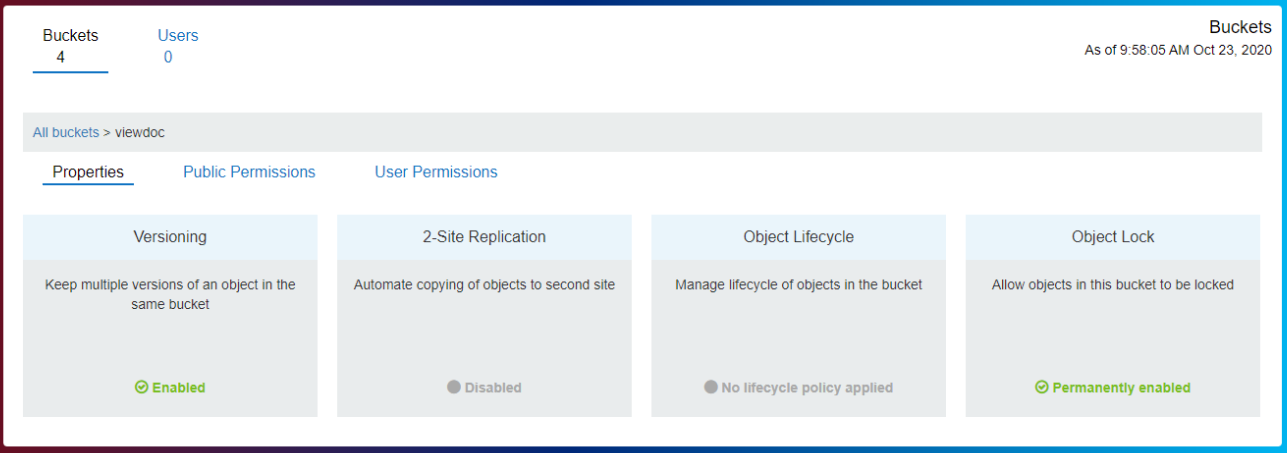The image size is (1287, 453).
Task: Switch to the Buckets tab
Action: 70,46
